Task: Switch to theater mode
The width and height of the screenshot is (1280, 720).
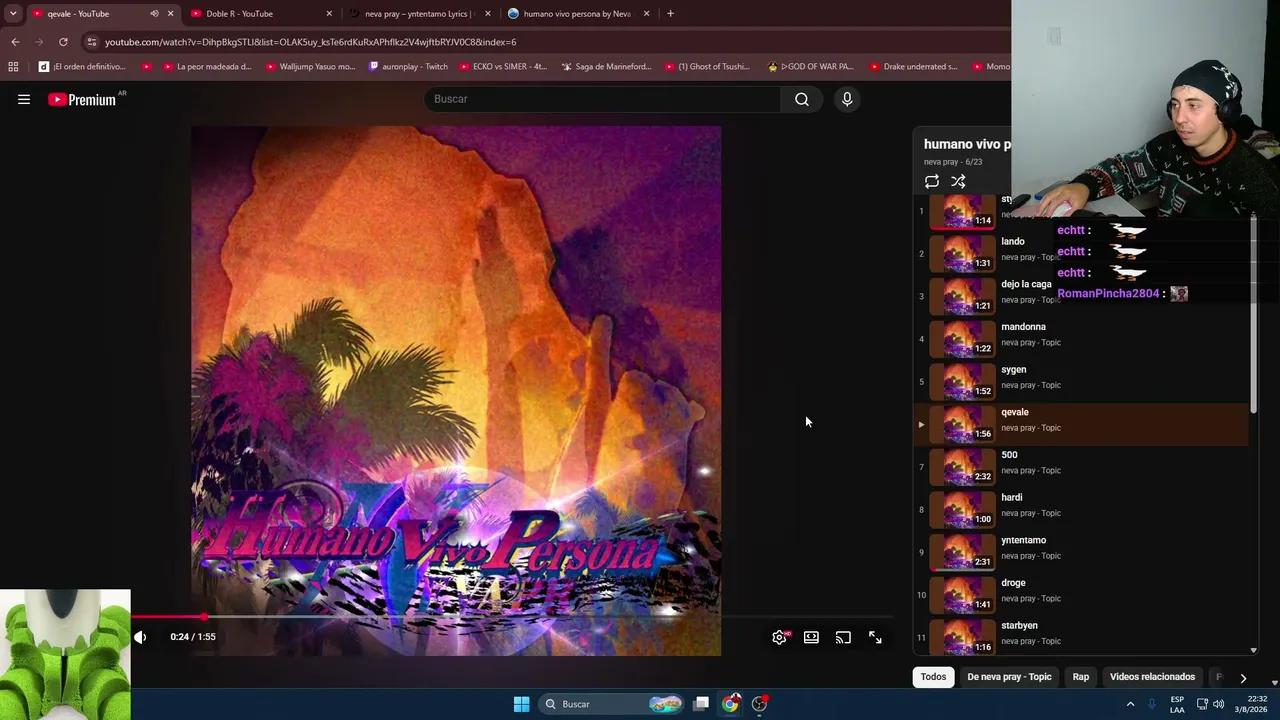Action: click(x=811, y=637)
